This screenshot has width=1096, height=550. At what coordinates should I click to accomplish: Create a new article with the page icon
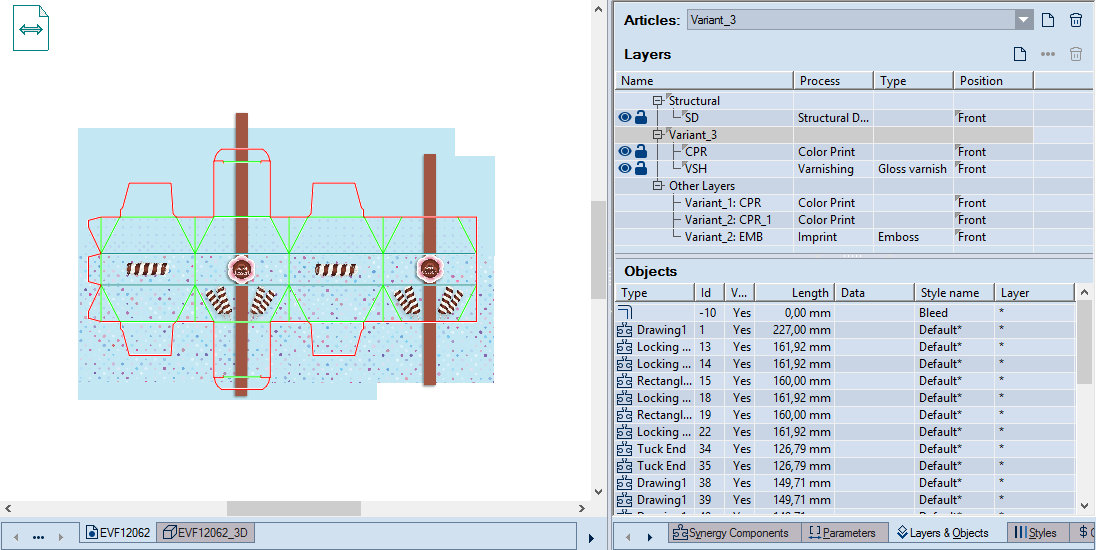[1048, 20]
